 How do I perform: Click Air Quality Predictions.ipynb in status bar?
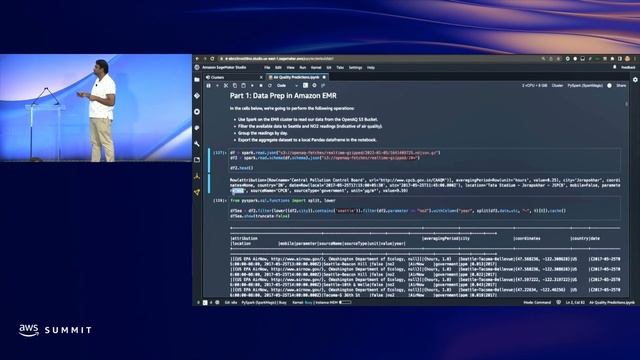click(612, 302)
